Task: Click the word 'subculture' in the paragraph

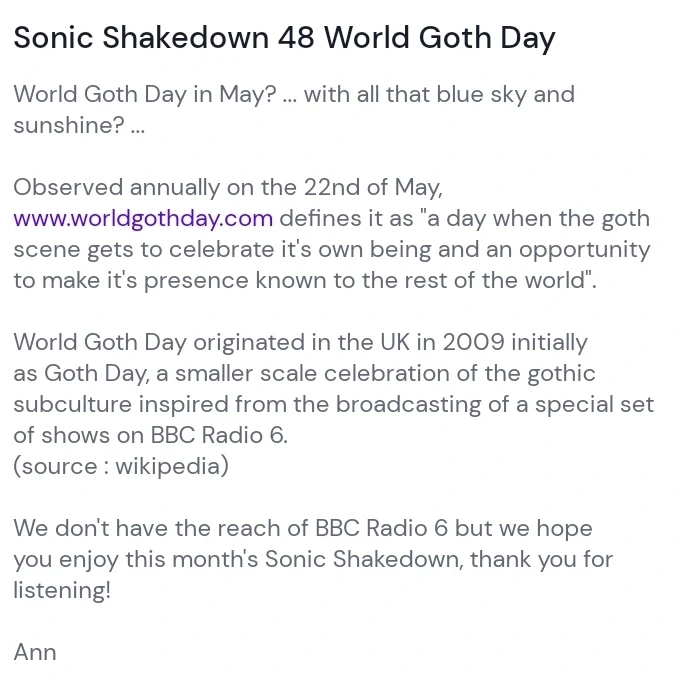Action: click(72, 404)
